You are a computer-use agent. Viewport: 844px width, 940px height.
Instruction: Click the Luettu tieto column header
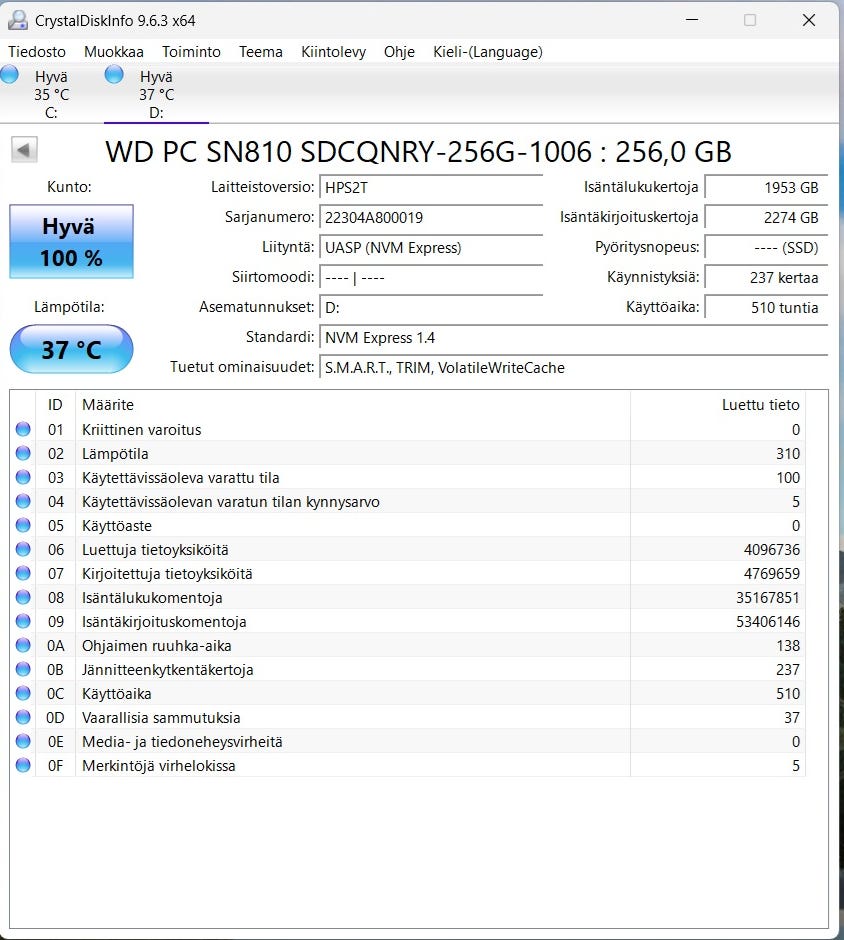click(x=718, y=405)
